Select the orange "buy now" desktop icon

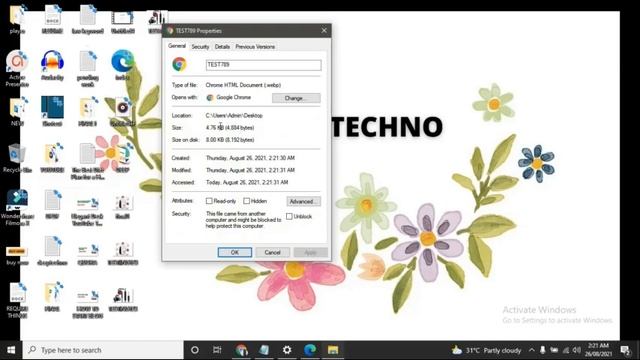pyautogui.click(x=17, y=252)
